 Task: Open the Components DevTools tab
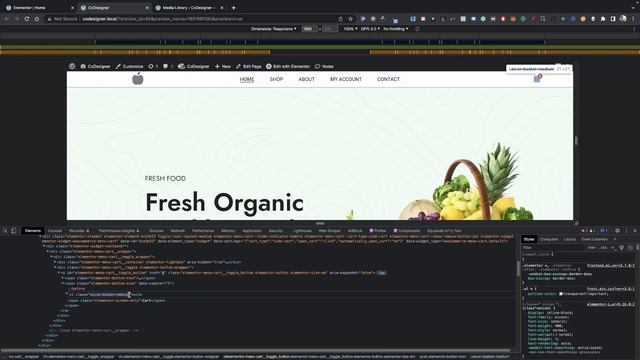[x=407, y=231]
